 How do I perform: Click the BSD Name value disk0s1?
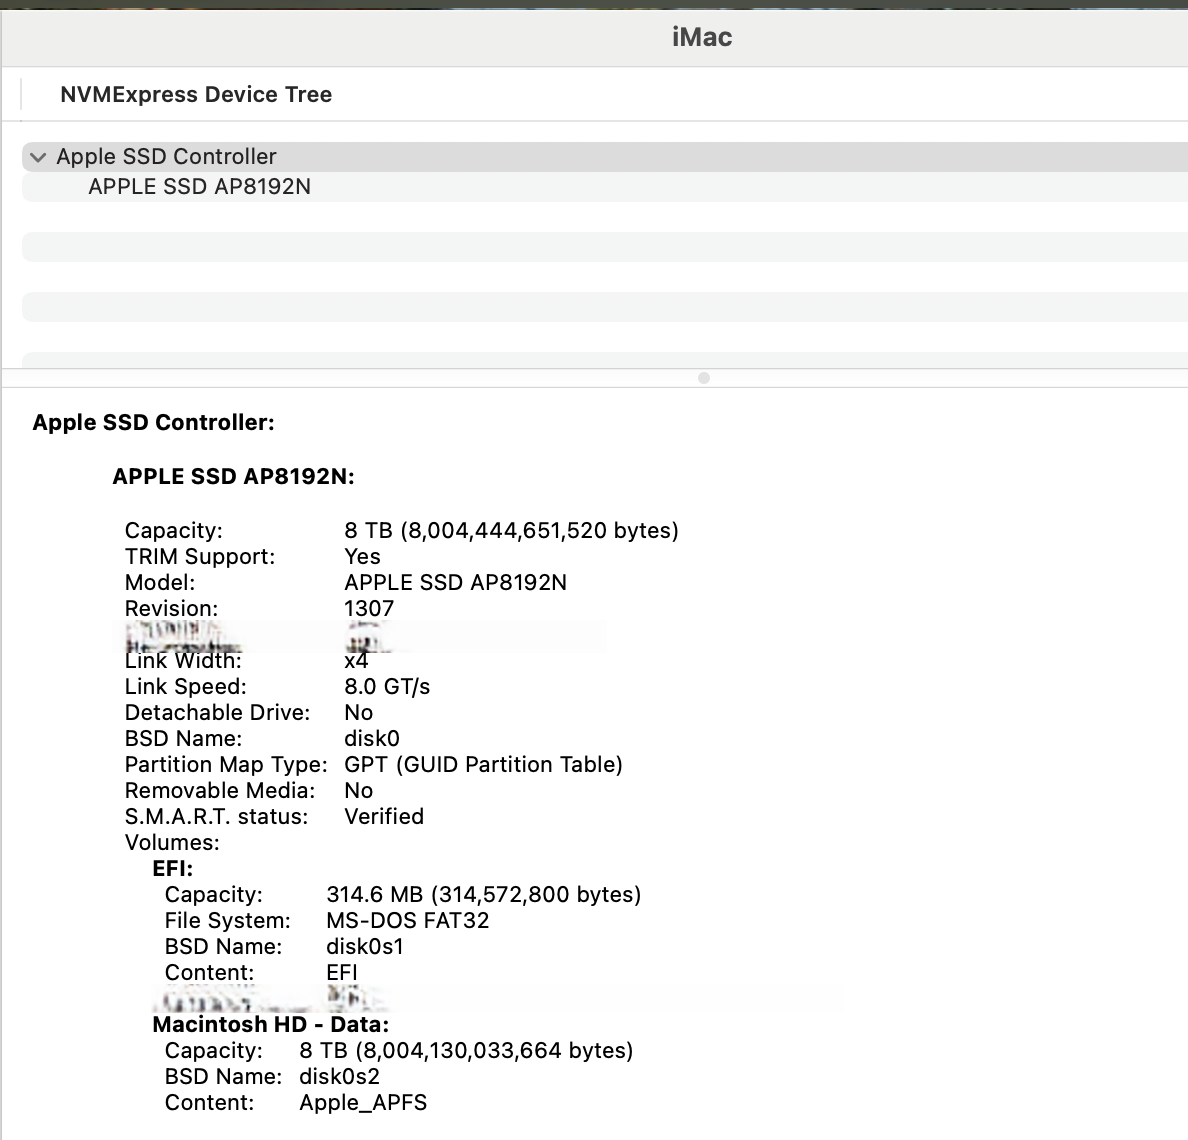click(x=364, y=947)
